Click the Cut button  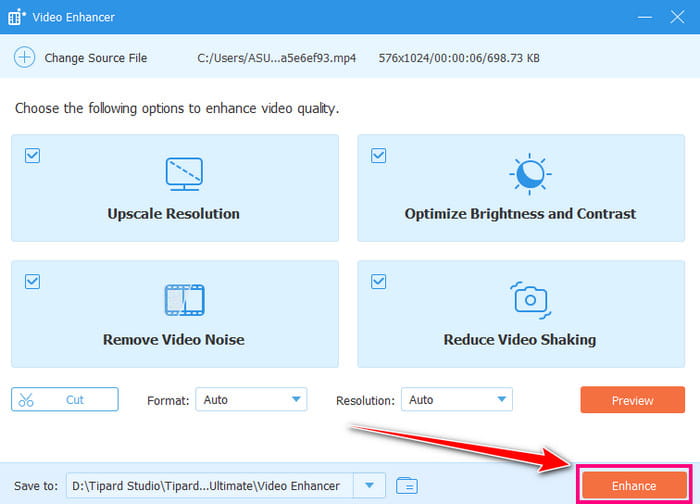pyautogui.click(x=65, y=400)
